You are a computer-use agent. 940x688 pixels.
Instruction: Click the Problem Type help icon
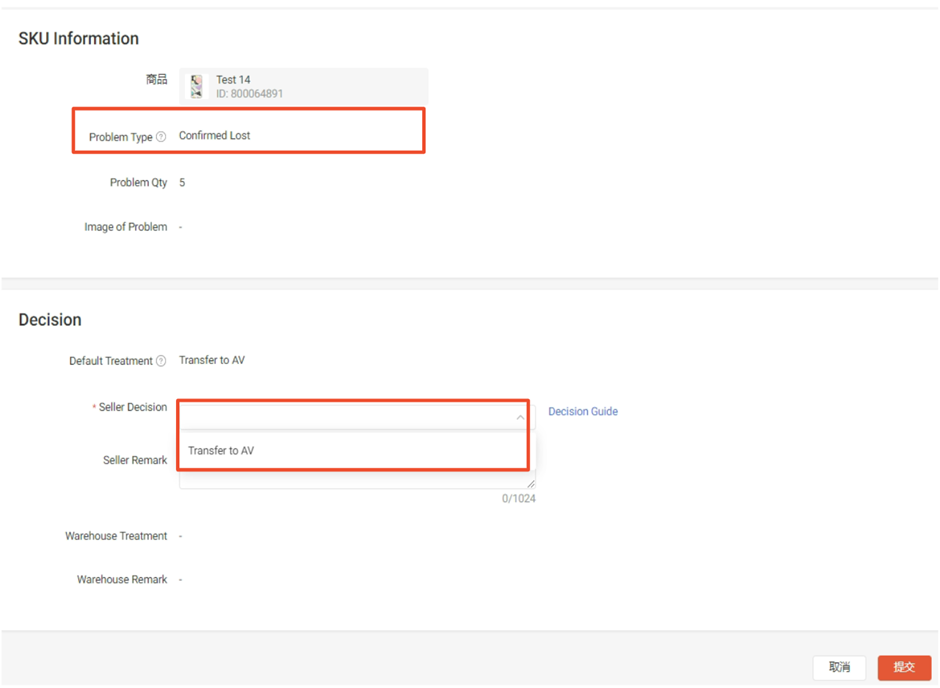pyautogui.click(x=161, y=137)
